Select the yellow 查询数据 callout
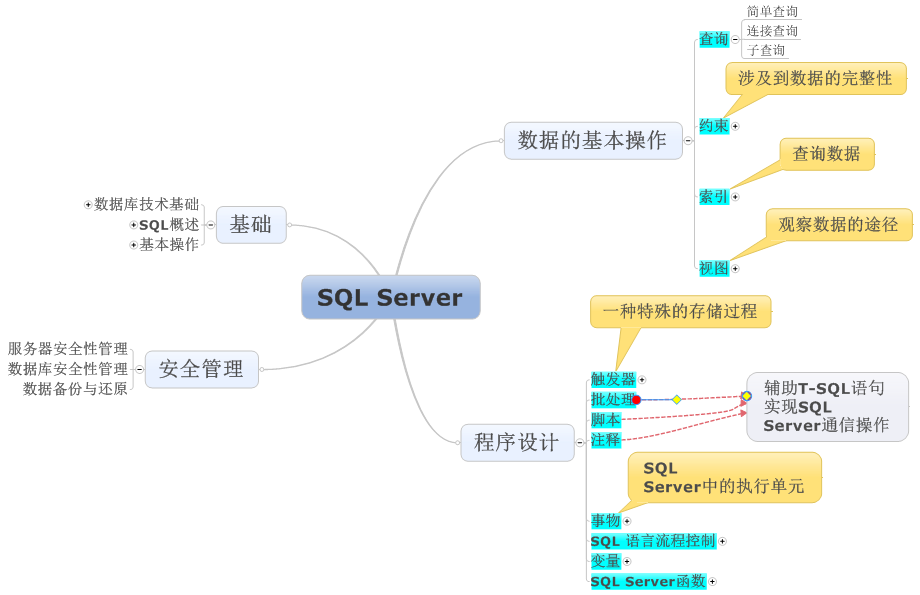The height and width of the screenshot is (595, 920). (826, 154)
